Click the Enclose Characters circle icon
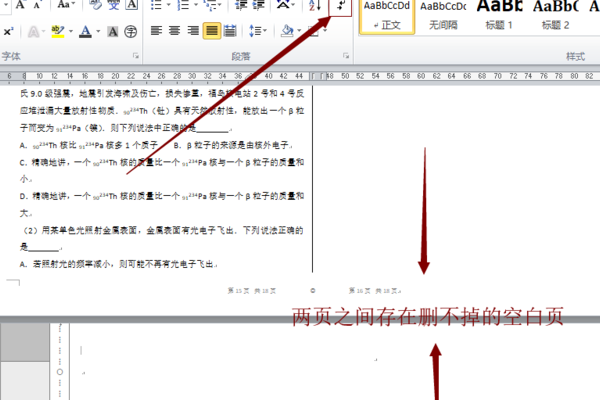600x400 pixels. tap(130, 31)
